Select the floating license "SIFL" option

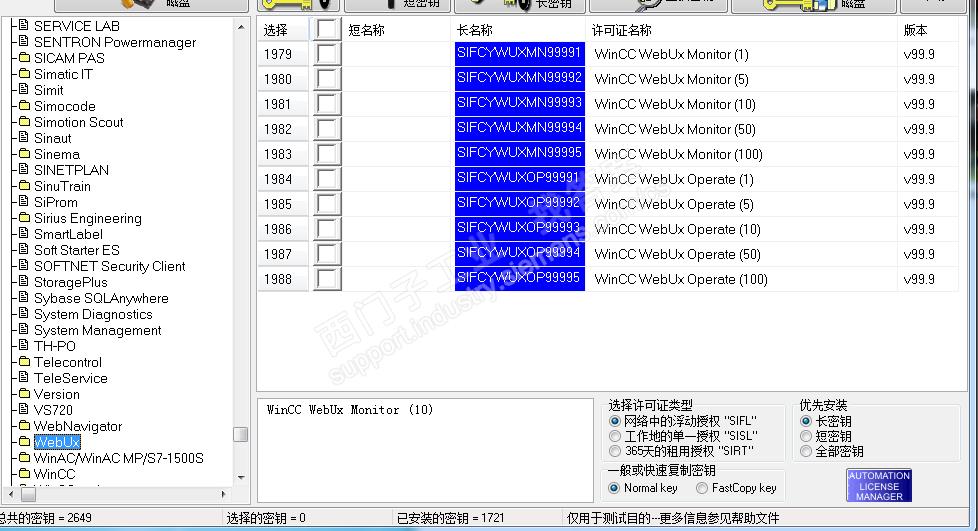tap(615, 421)
